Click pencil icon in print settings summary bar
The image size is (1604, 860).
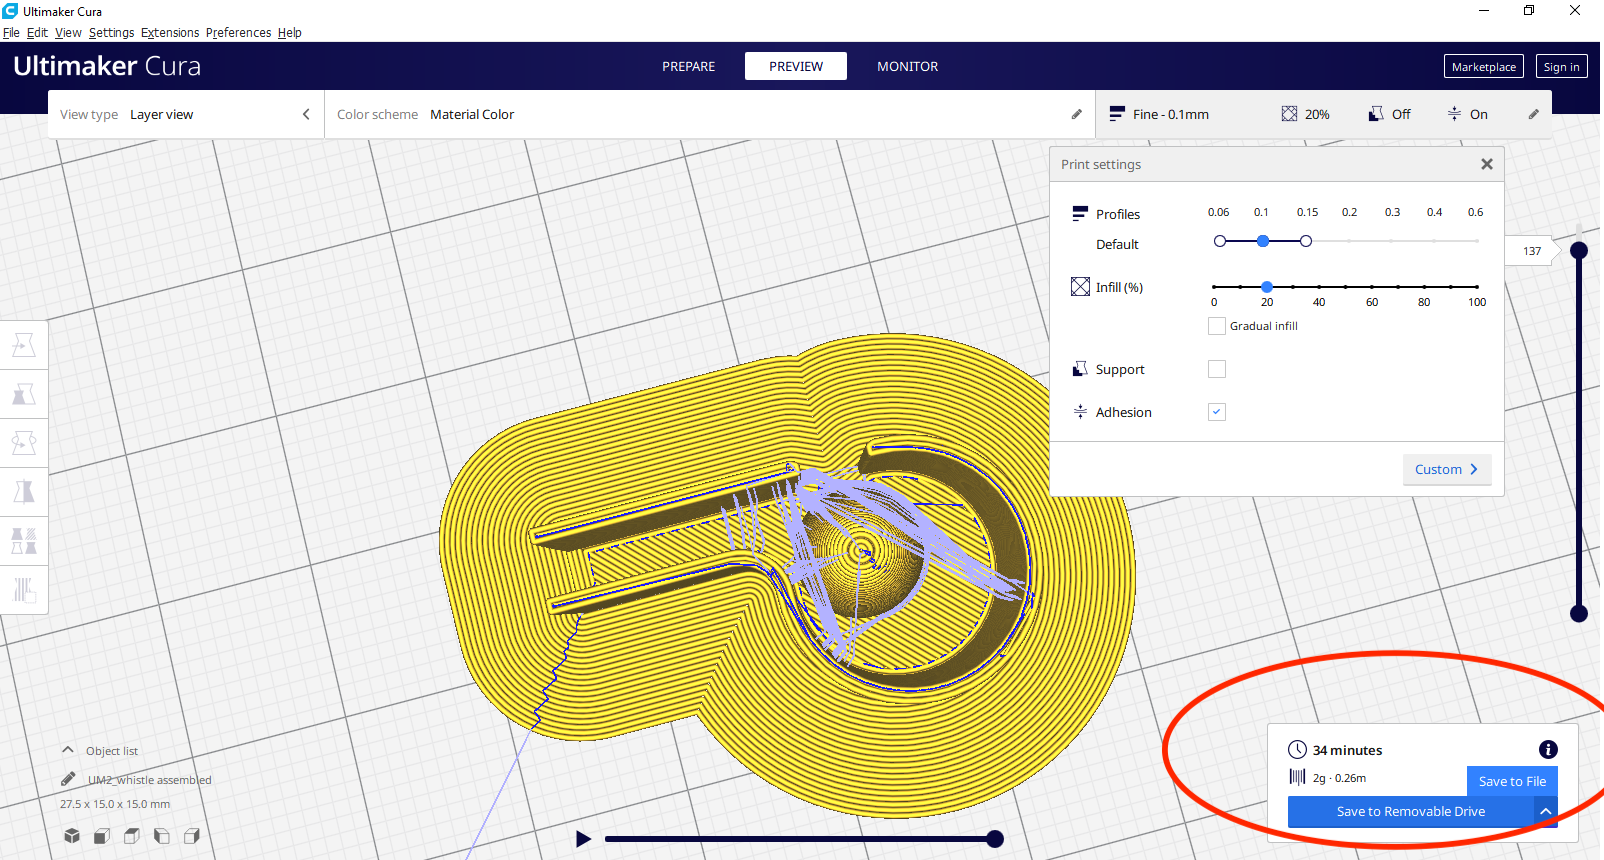coord(1534,114)
